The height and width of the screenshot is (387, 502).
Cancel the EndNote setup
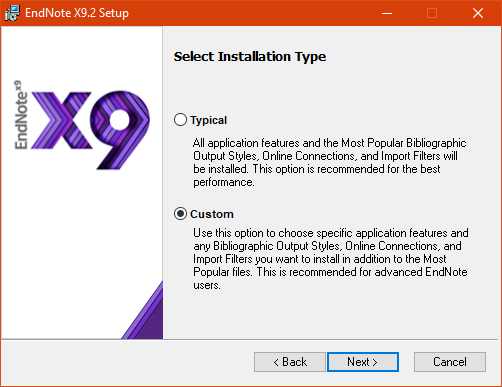tap(450, 362)
